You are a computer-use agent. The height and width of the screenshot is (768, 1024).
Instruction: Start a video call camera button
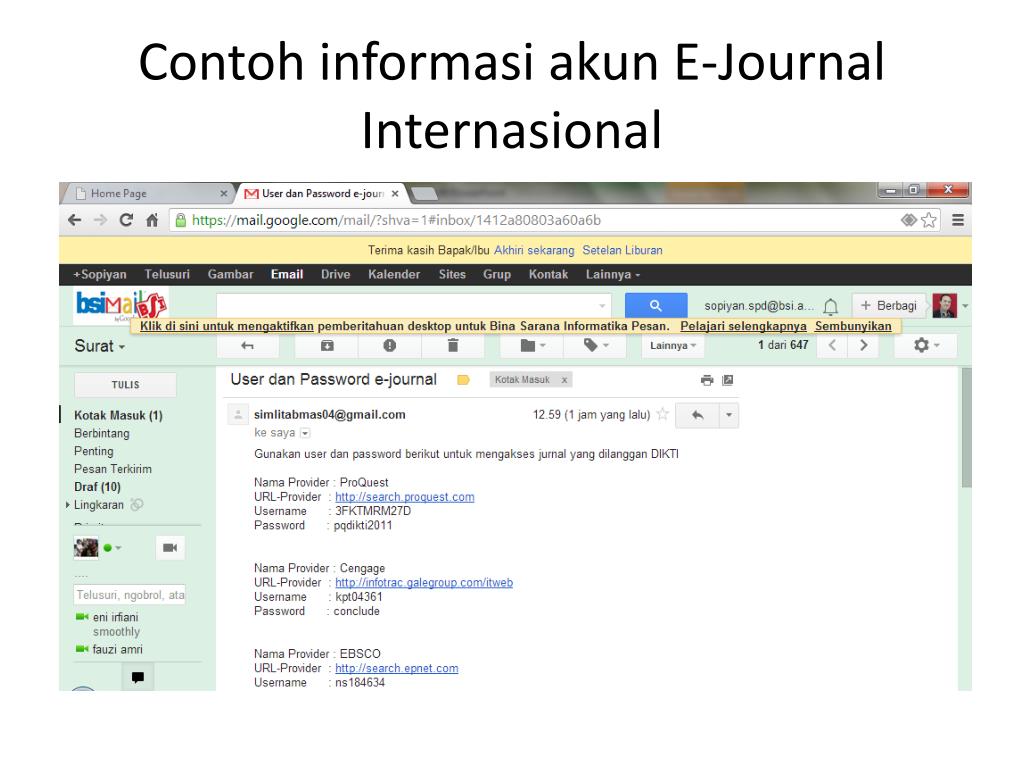coord(170,548)
